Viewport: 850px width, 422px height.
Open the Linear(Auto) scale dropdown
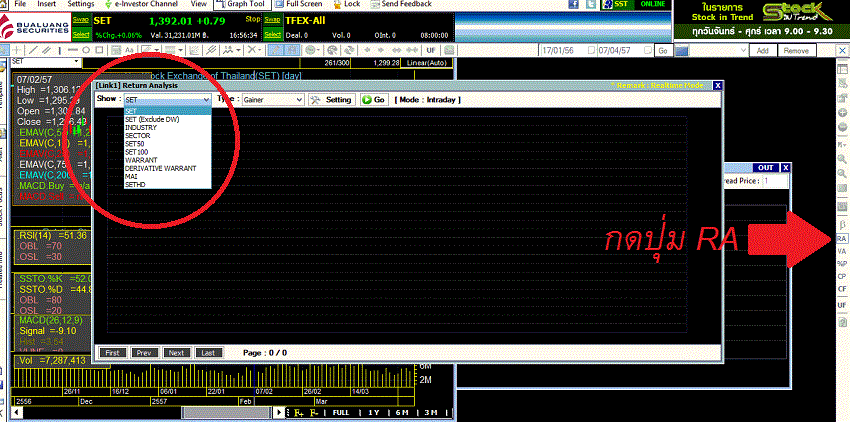[428, 63]
